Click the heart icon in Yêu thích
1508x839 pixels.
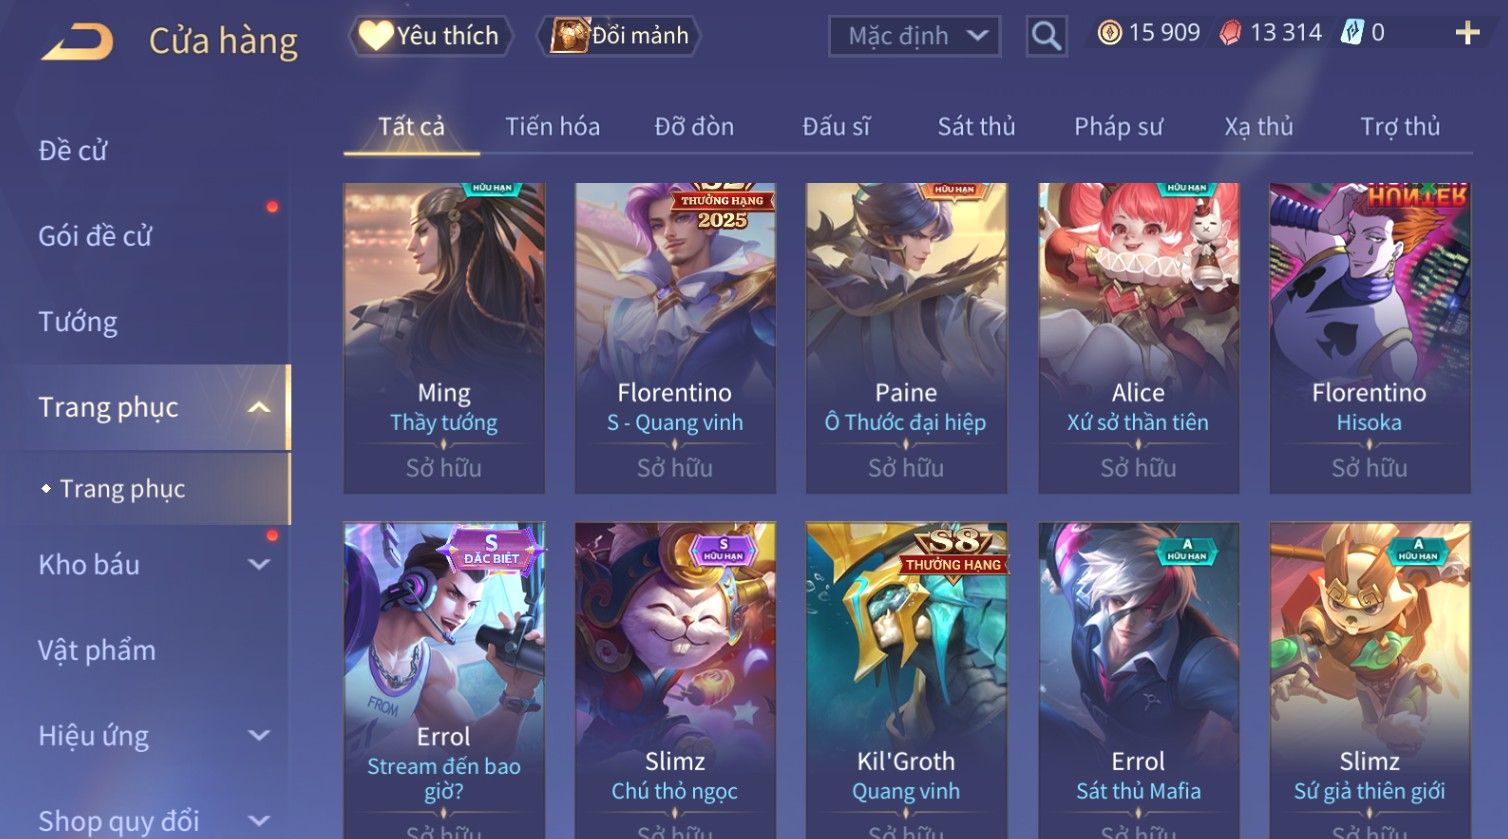click(x=376, y=36)
